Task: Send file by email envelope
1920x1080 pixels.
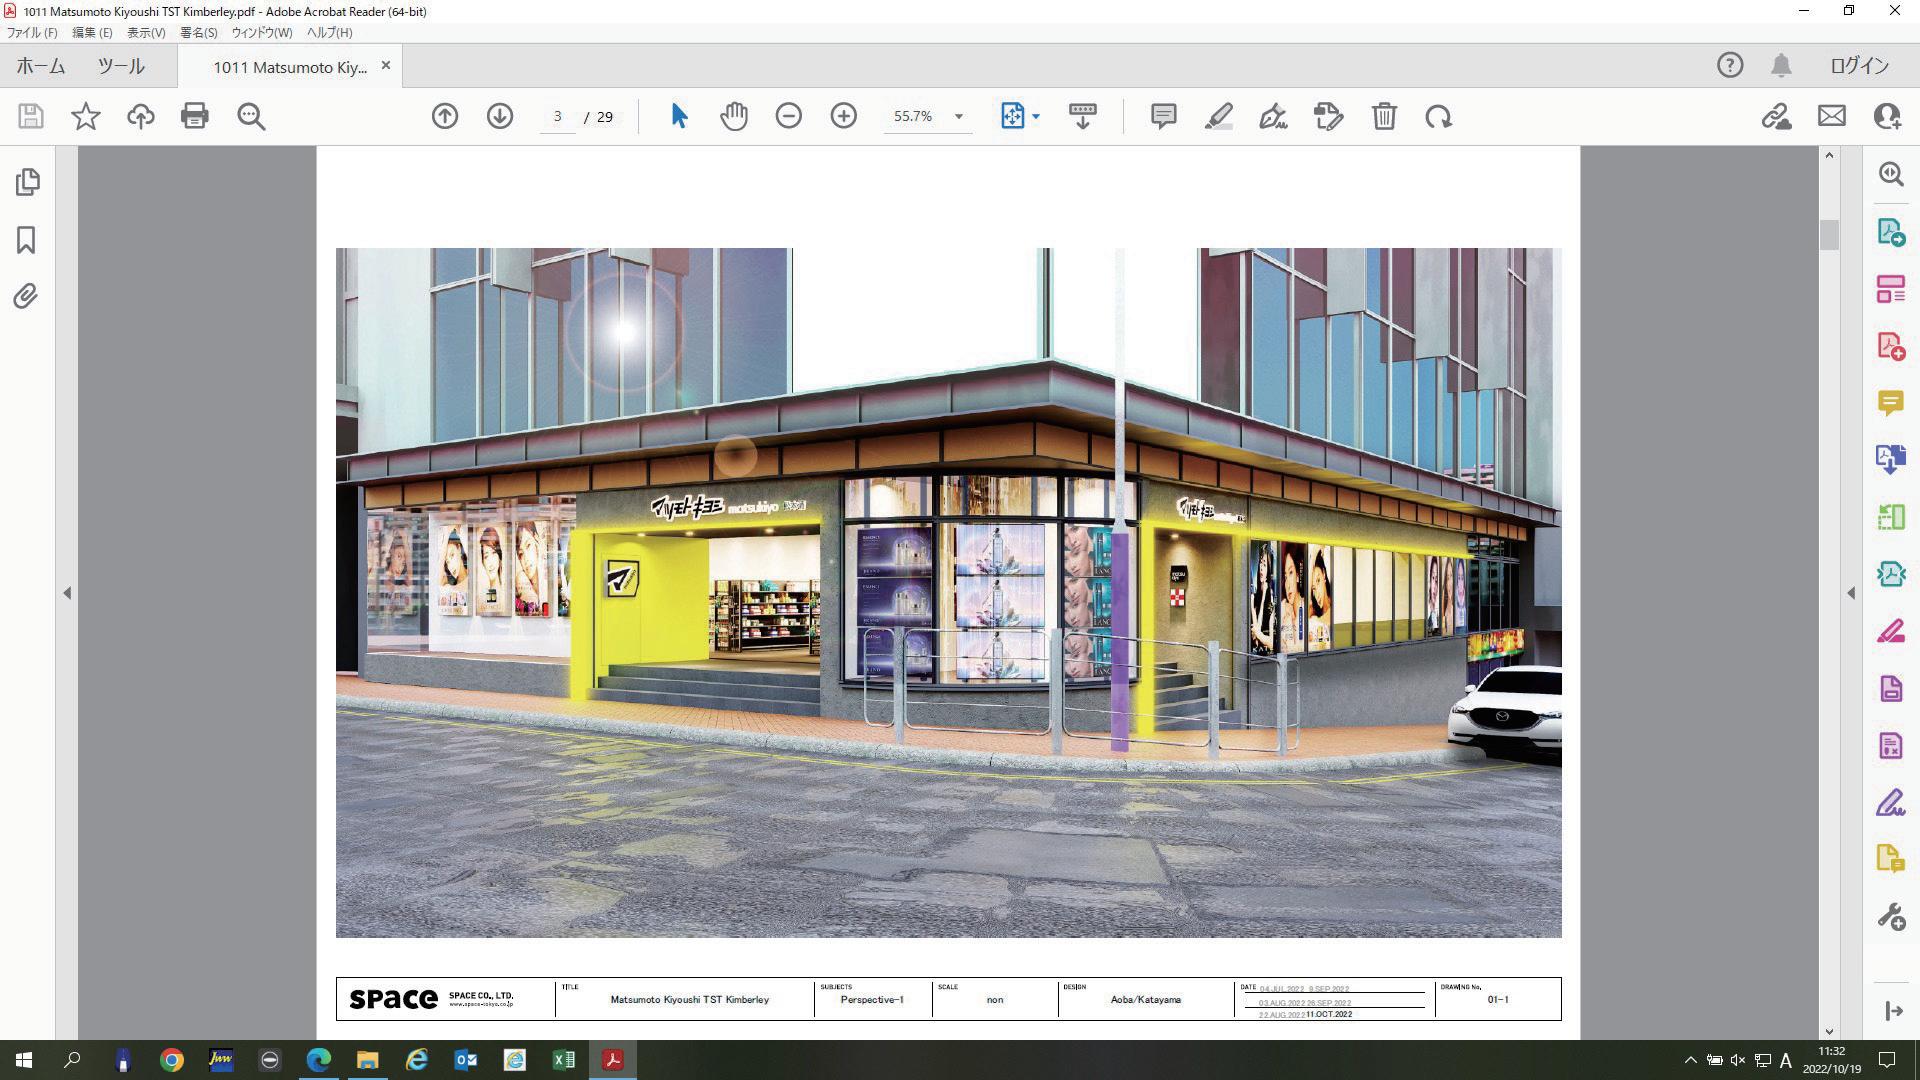Action: coord(1832,116)
